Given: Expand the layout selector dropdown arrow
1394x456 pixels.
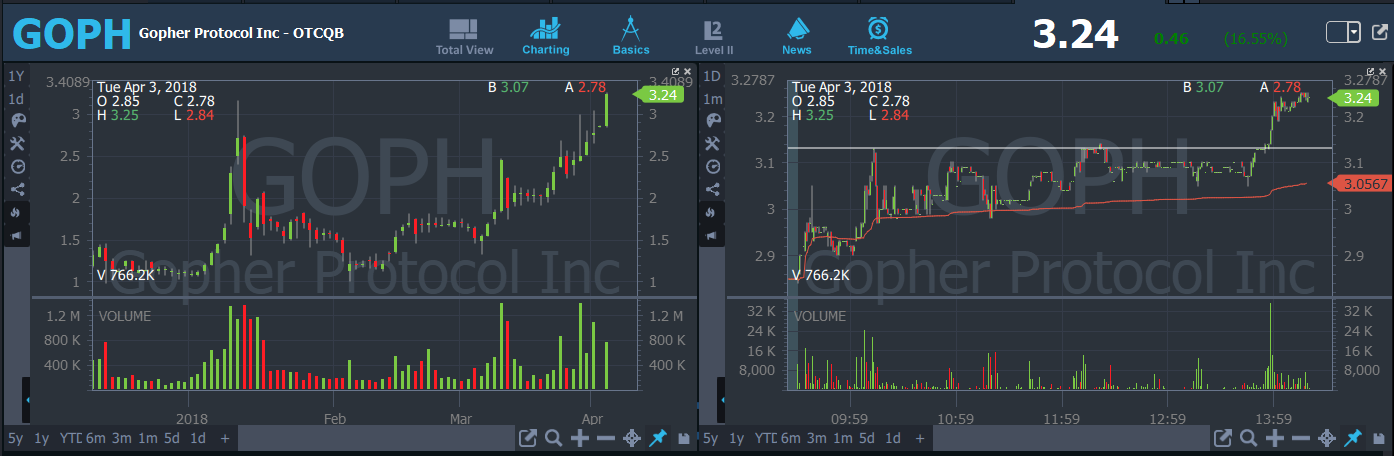Looking at the screenshot, I should tap(1355, 32).
